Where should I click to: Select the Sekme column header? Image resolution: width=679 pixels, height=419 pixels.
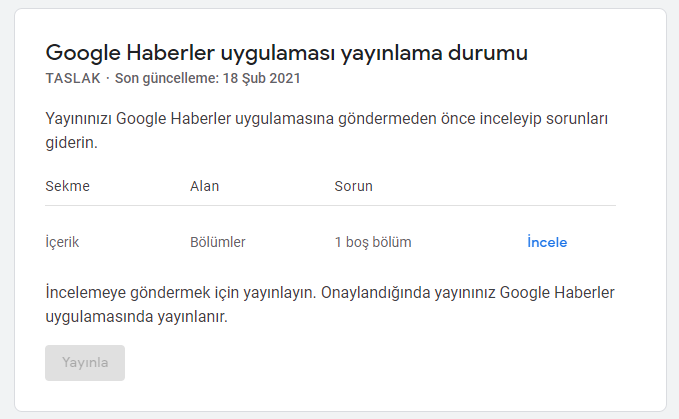point(68,186)
